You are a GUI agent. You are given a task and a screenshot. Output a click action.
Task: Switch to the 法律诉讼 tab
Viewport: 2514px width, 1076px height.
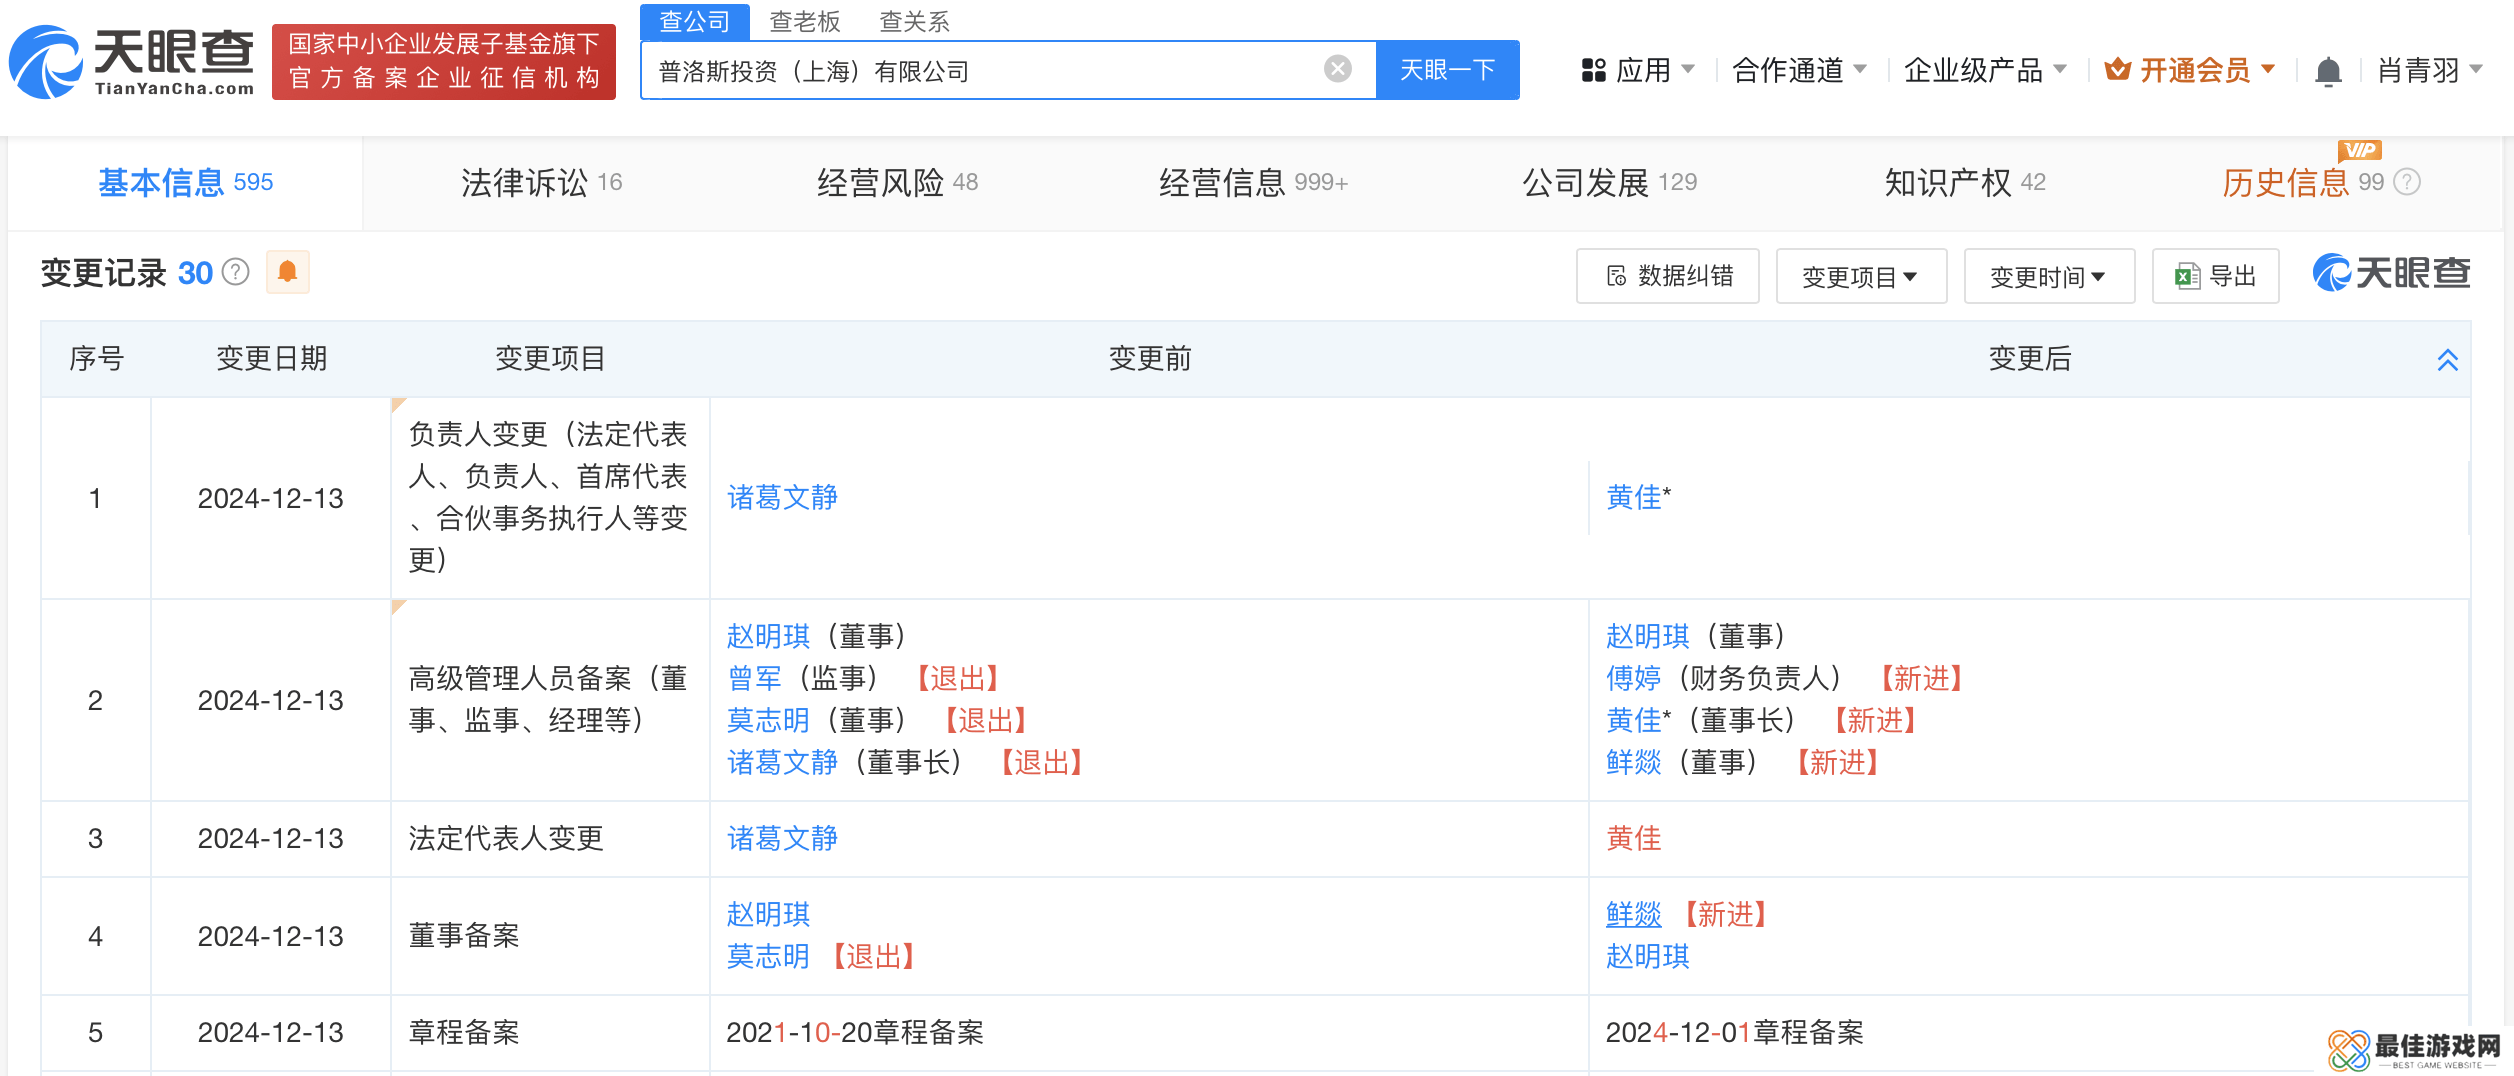[x=541, y=183]
